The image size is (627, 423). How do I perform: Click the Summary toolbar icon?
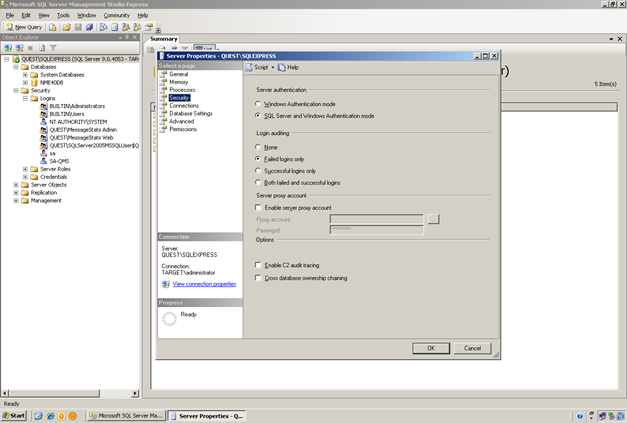click(115, 27)
